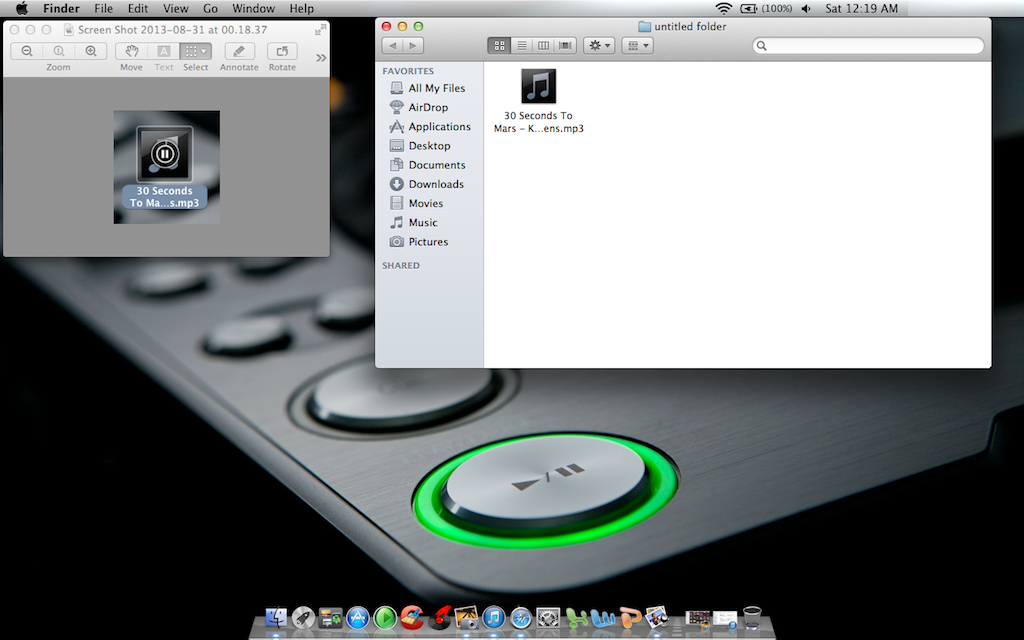Select the 30 Seconds To Mars mp3 icon
This screenshot has width=1024, height=640.
(x=538, y=86)
